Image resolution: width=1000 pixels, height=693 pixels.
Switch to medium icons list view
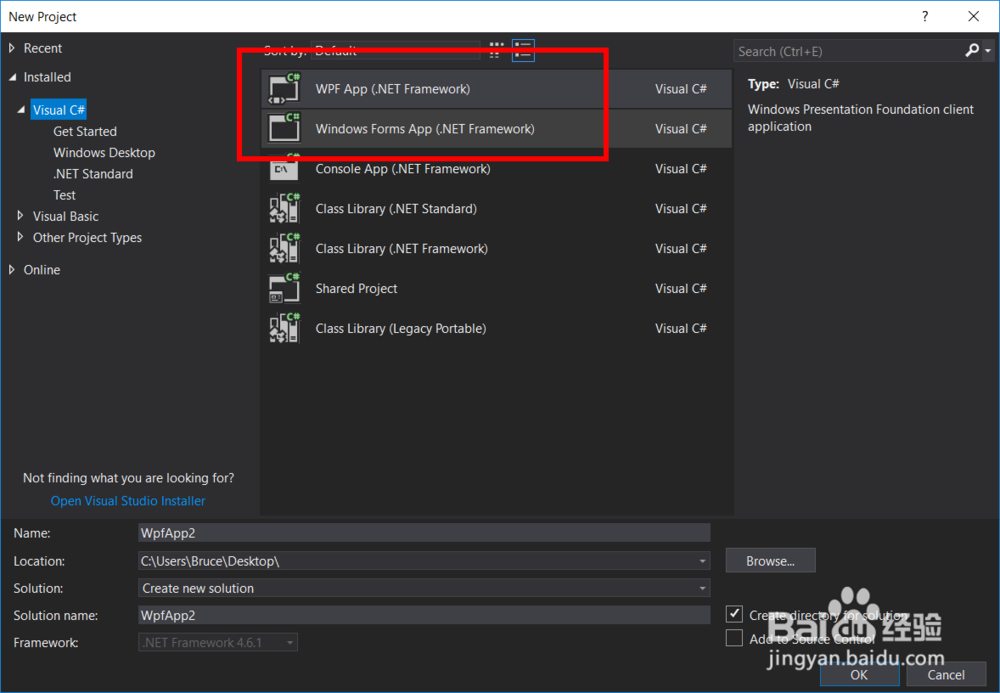[x=523, y=50]
